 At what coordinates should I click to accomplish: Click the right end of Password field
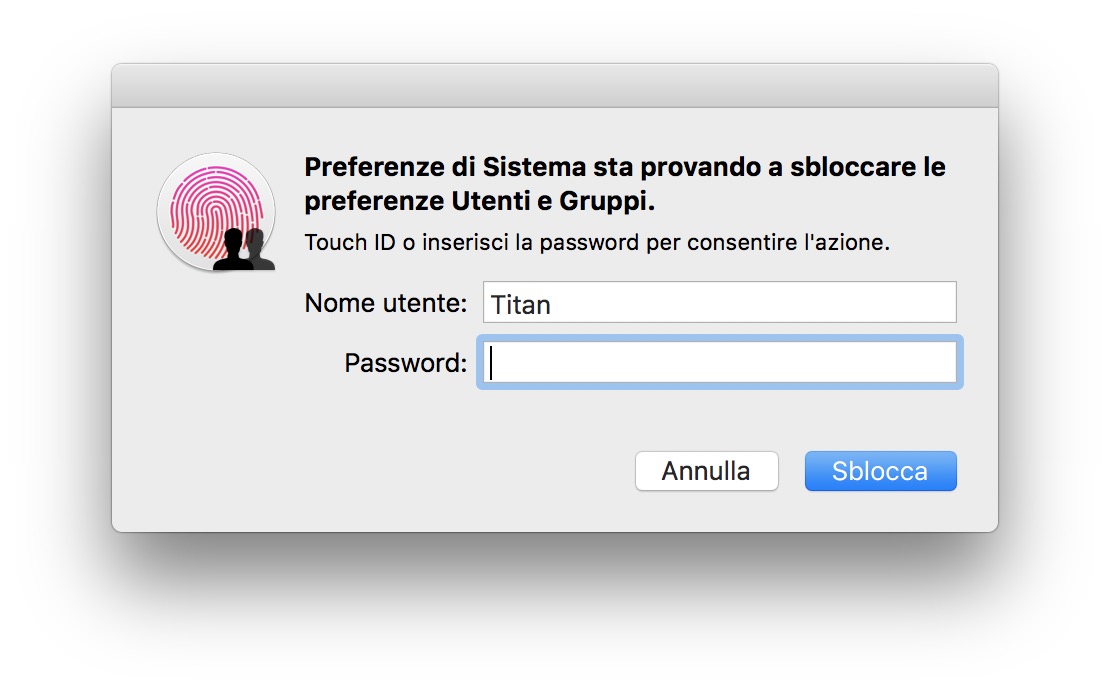tap(942, 363)
